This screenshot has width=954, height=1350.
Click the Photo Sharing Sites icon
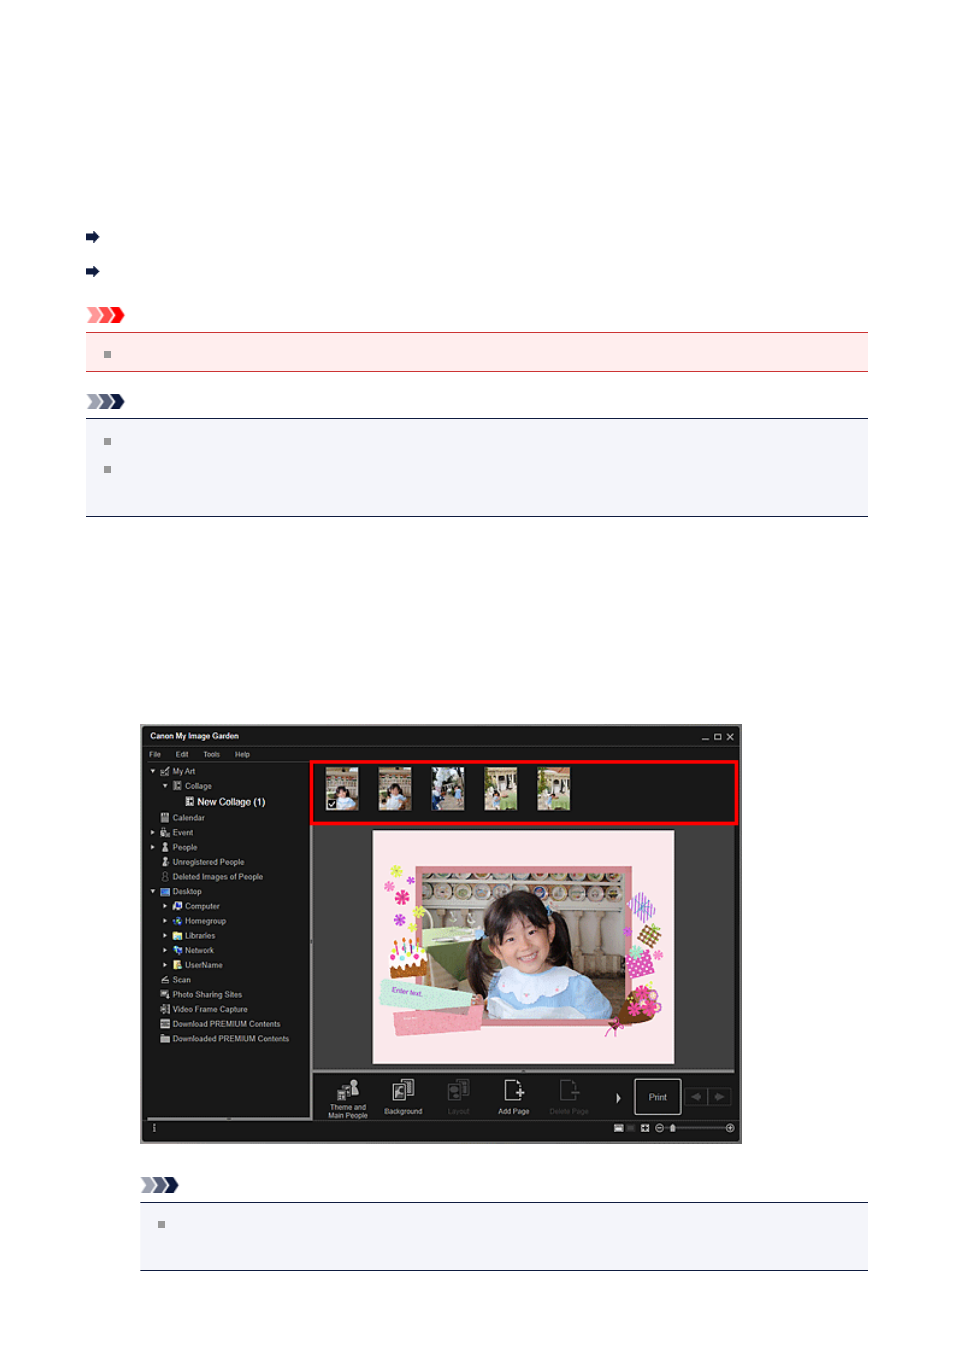165,994
